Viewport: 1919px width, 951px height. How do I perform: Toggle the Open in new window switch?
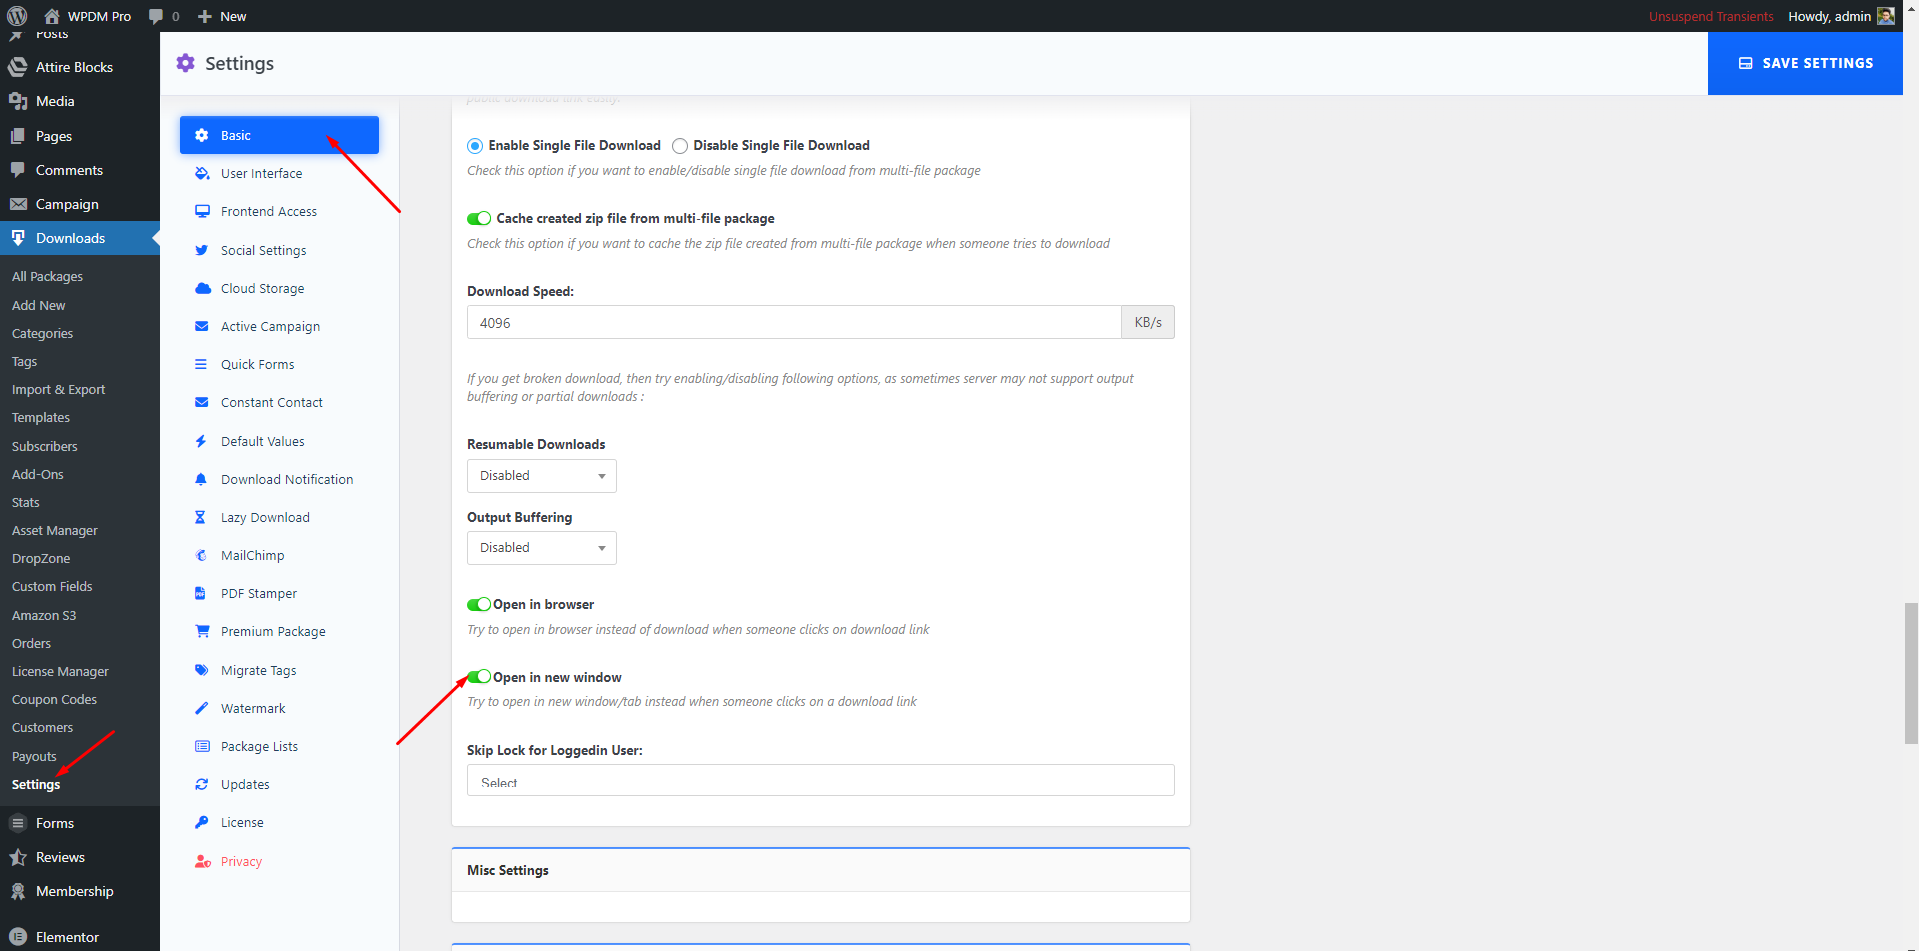(x=479, y=677)
